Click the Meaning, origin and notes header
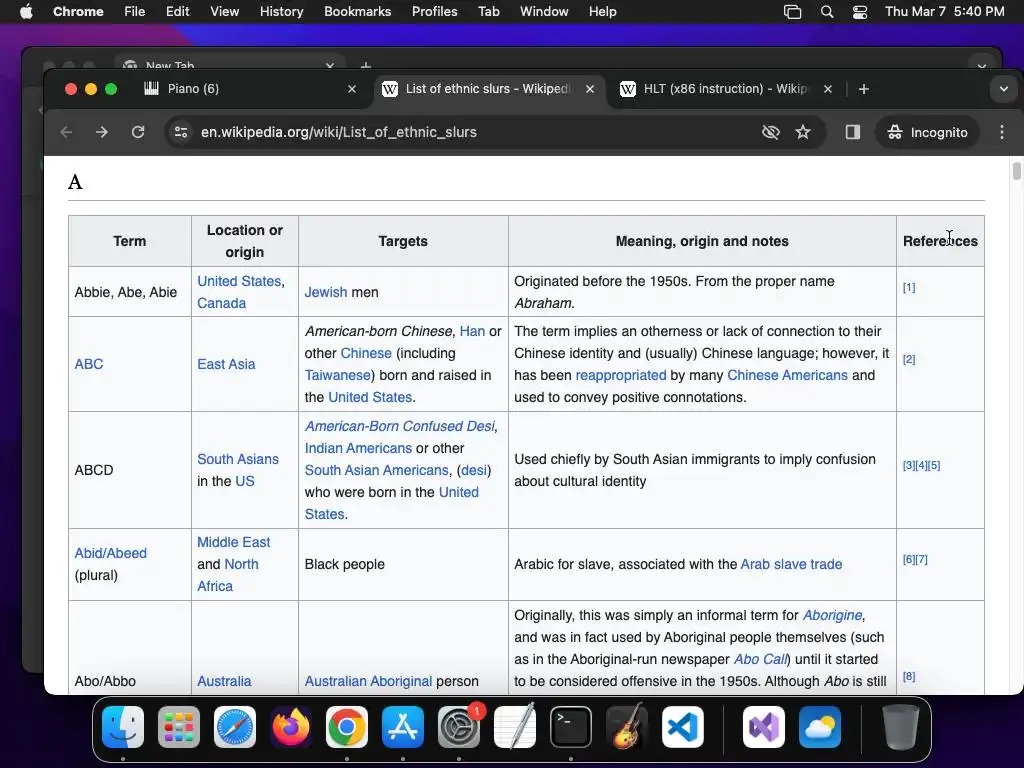The height and width of the screenshot is (768, 1024). pyautogui.click(x=702, y=241)
